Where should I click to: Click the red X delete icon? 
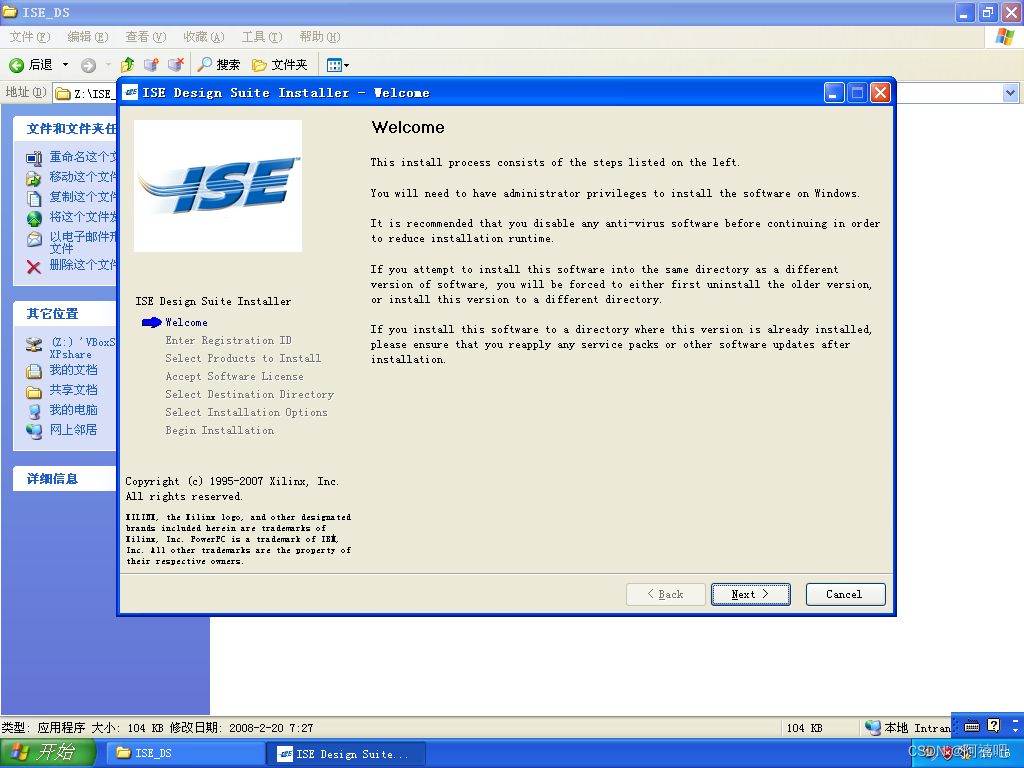tap(34, 266)
